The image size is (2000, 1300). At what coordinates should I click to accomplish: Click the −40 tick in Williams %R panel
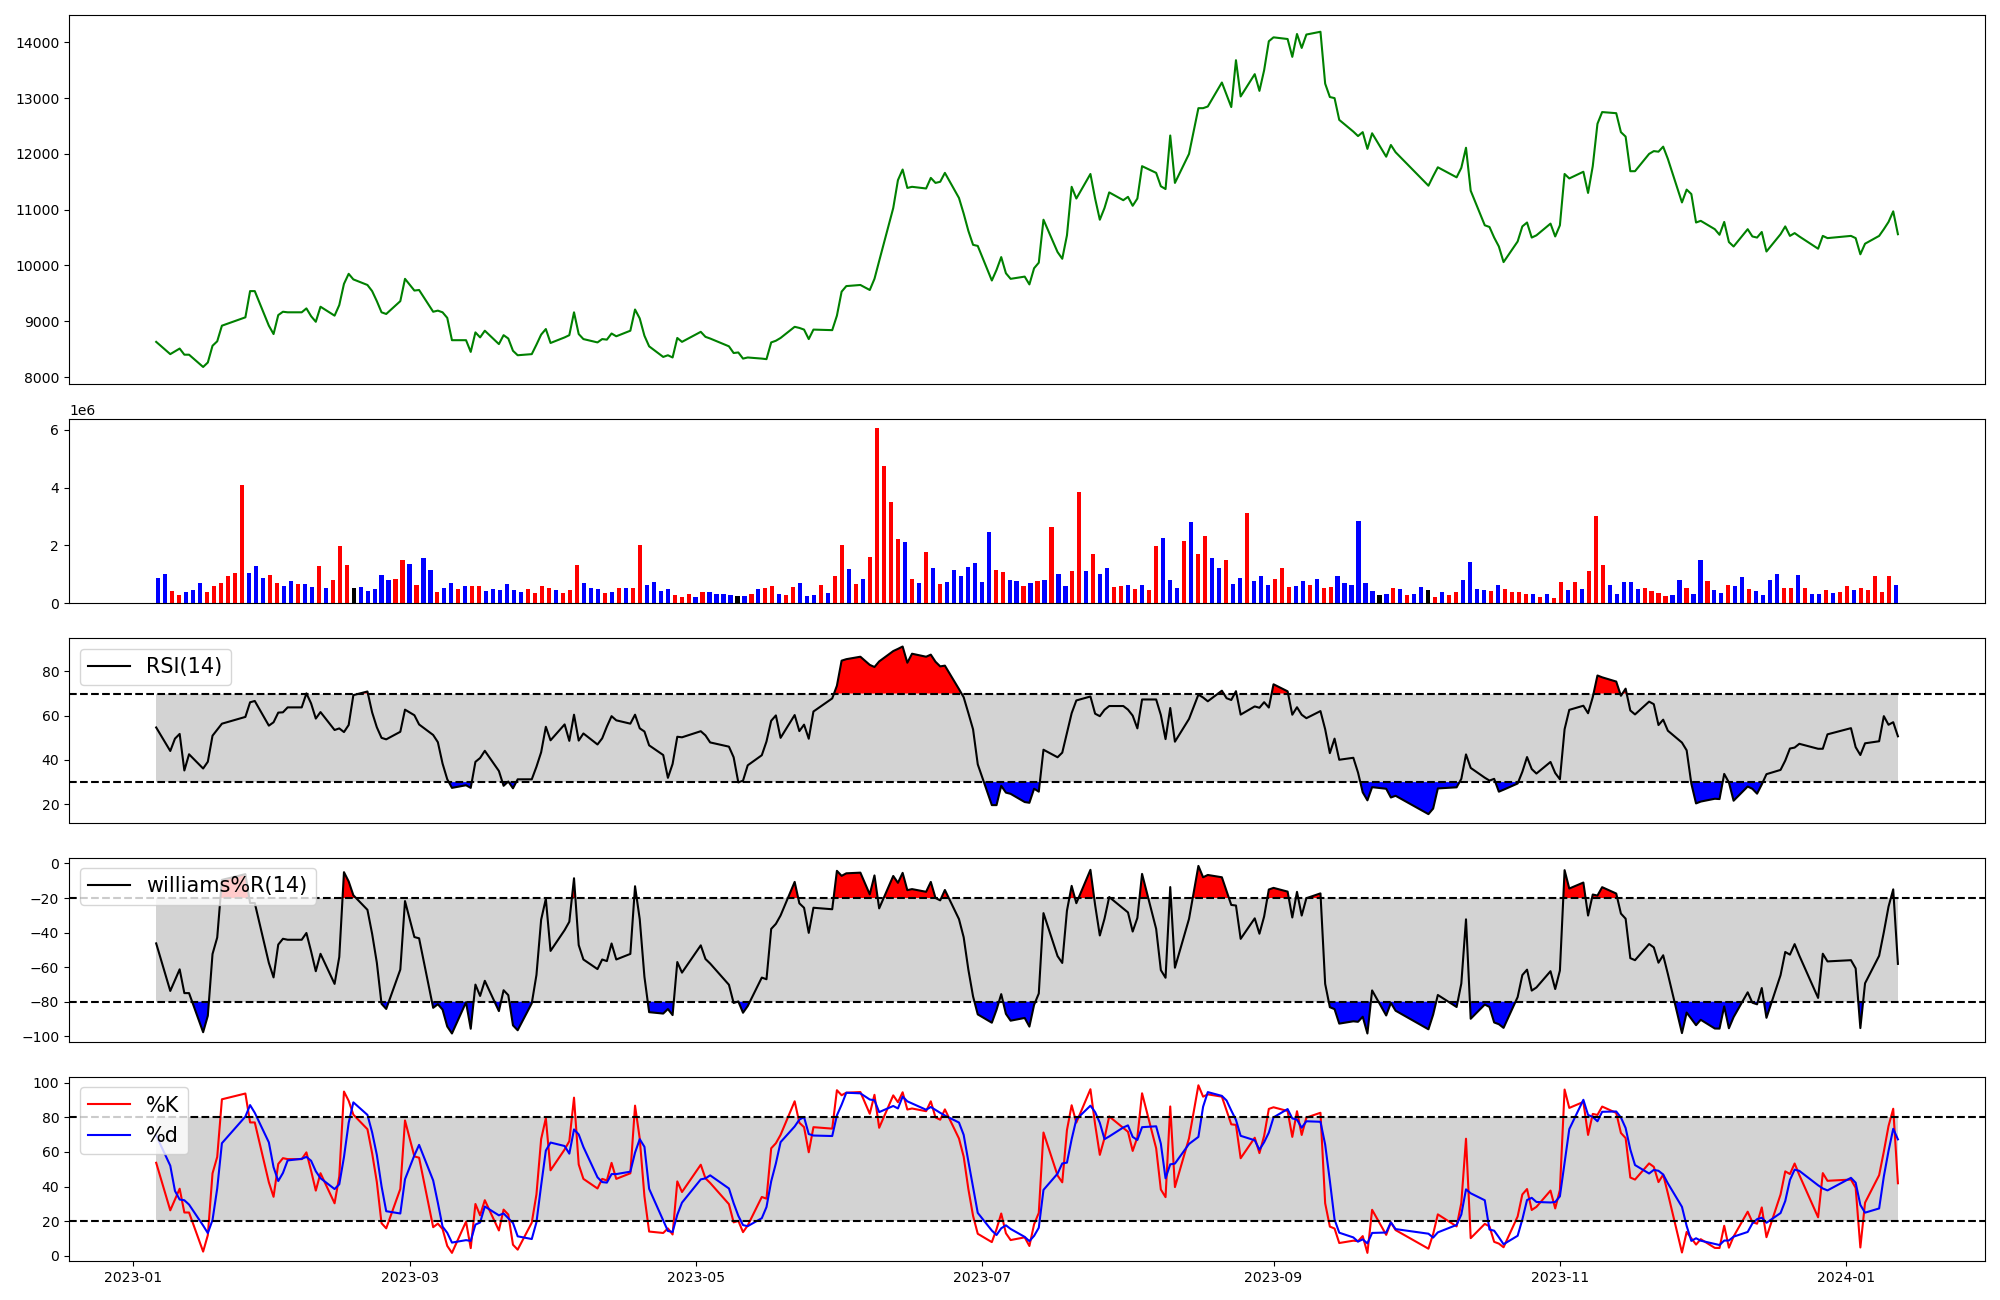[43, 933]
